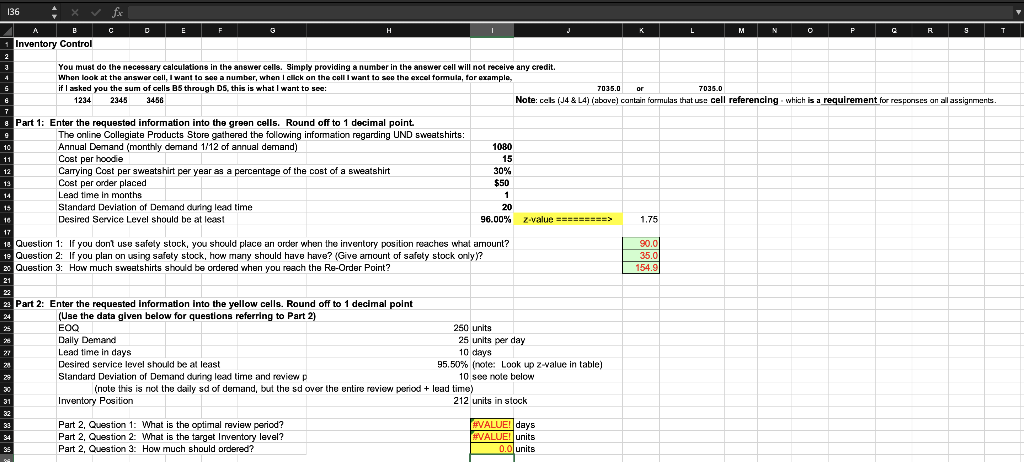The height and width of the screenshot is (462, 1024).
Task: Click the '(note: Look up z-value in table)' cell
Action: [x=537, y=364]
